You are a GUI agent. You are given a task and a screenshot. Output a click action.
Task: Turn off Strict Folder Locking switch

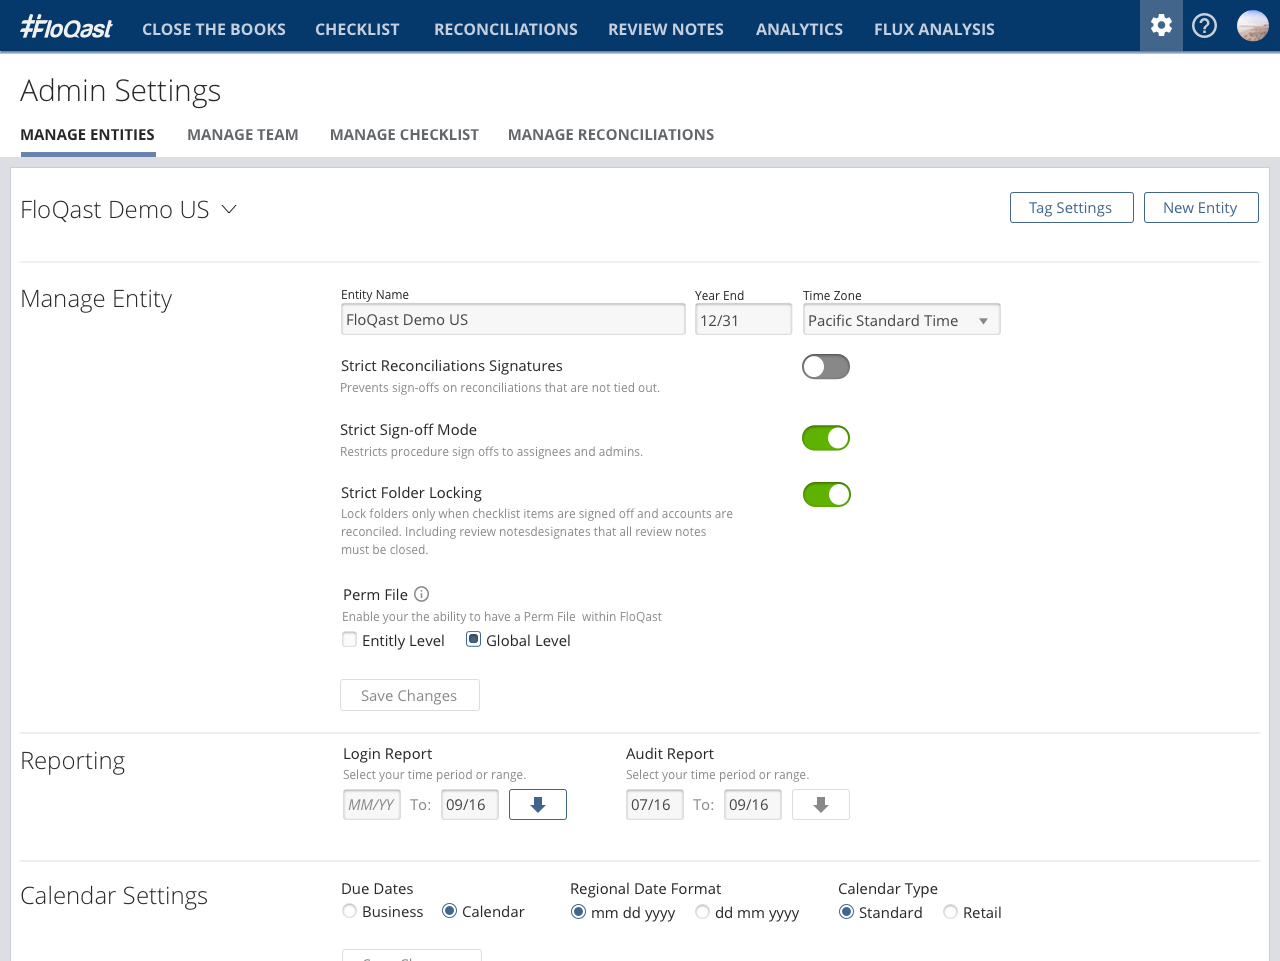[x=827, y=495]
